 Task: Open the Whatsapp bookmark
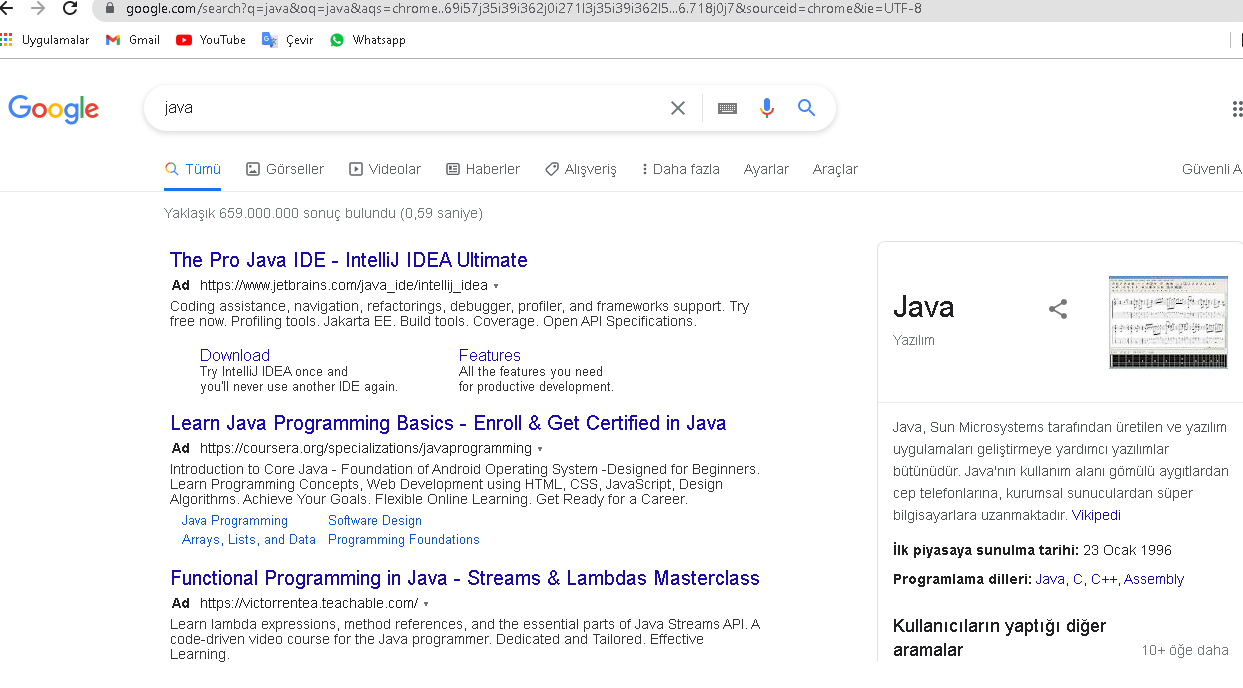click(368, 40)
